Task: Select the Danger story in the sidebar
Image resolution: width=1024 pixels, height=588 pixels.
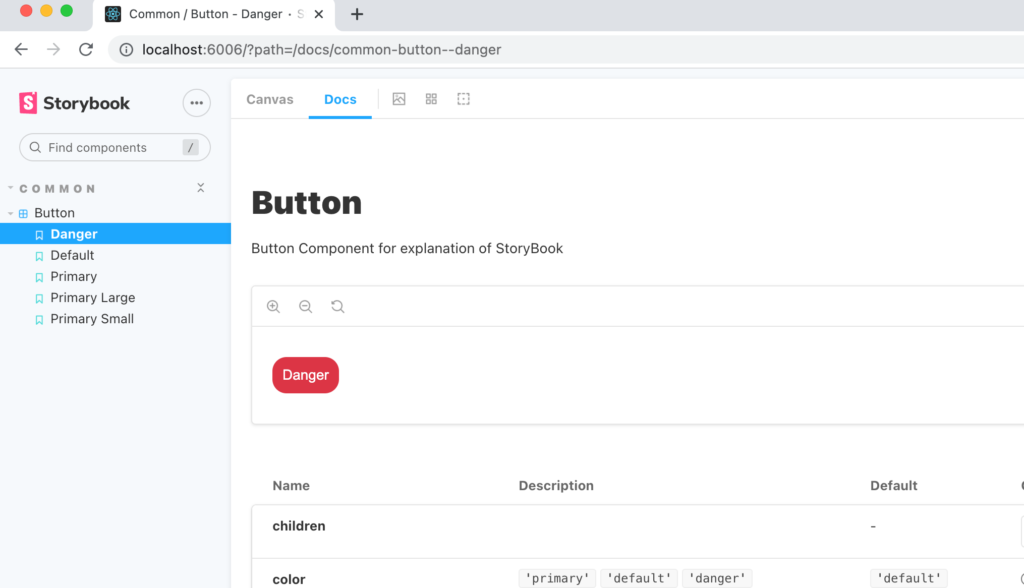Action: [x=73, y=233]
